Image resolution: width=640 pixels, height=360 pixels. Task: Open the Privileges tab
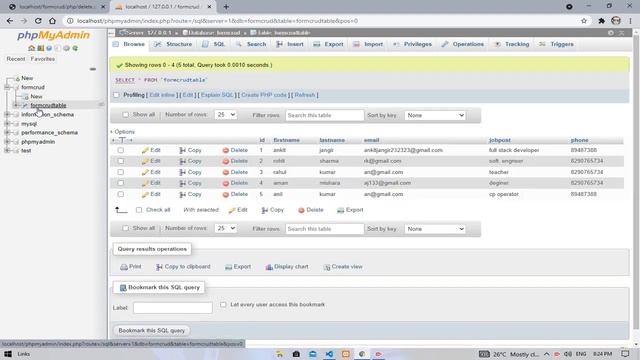[412, 44]
